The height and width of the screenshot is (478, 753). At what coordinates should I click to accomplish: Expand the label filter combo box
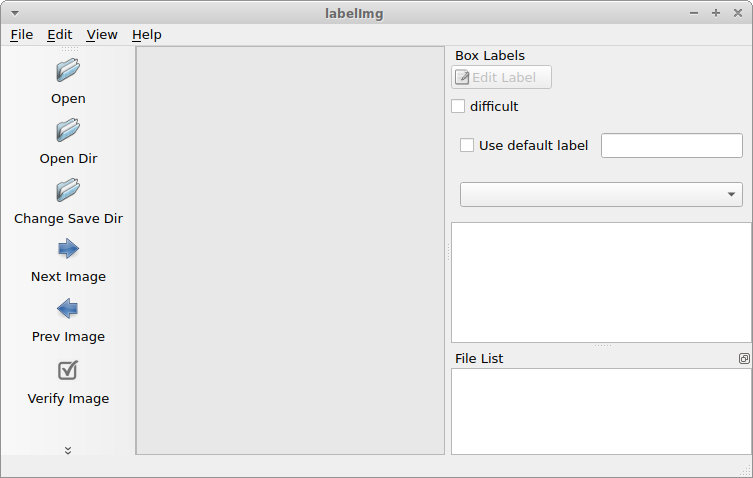(x=601, y=195)
